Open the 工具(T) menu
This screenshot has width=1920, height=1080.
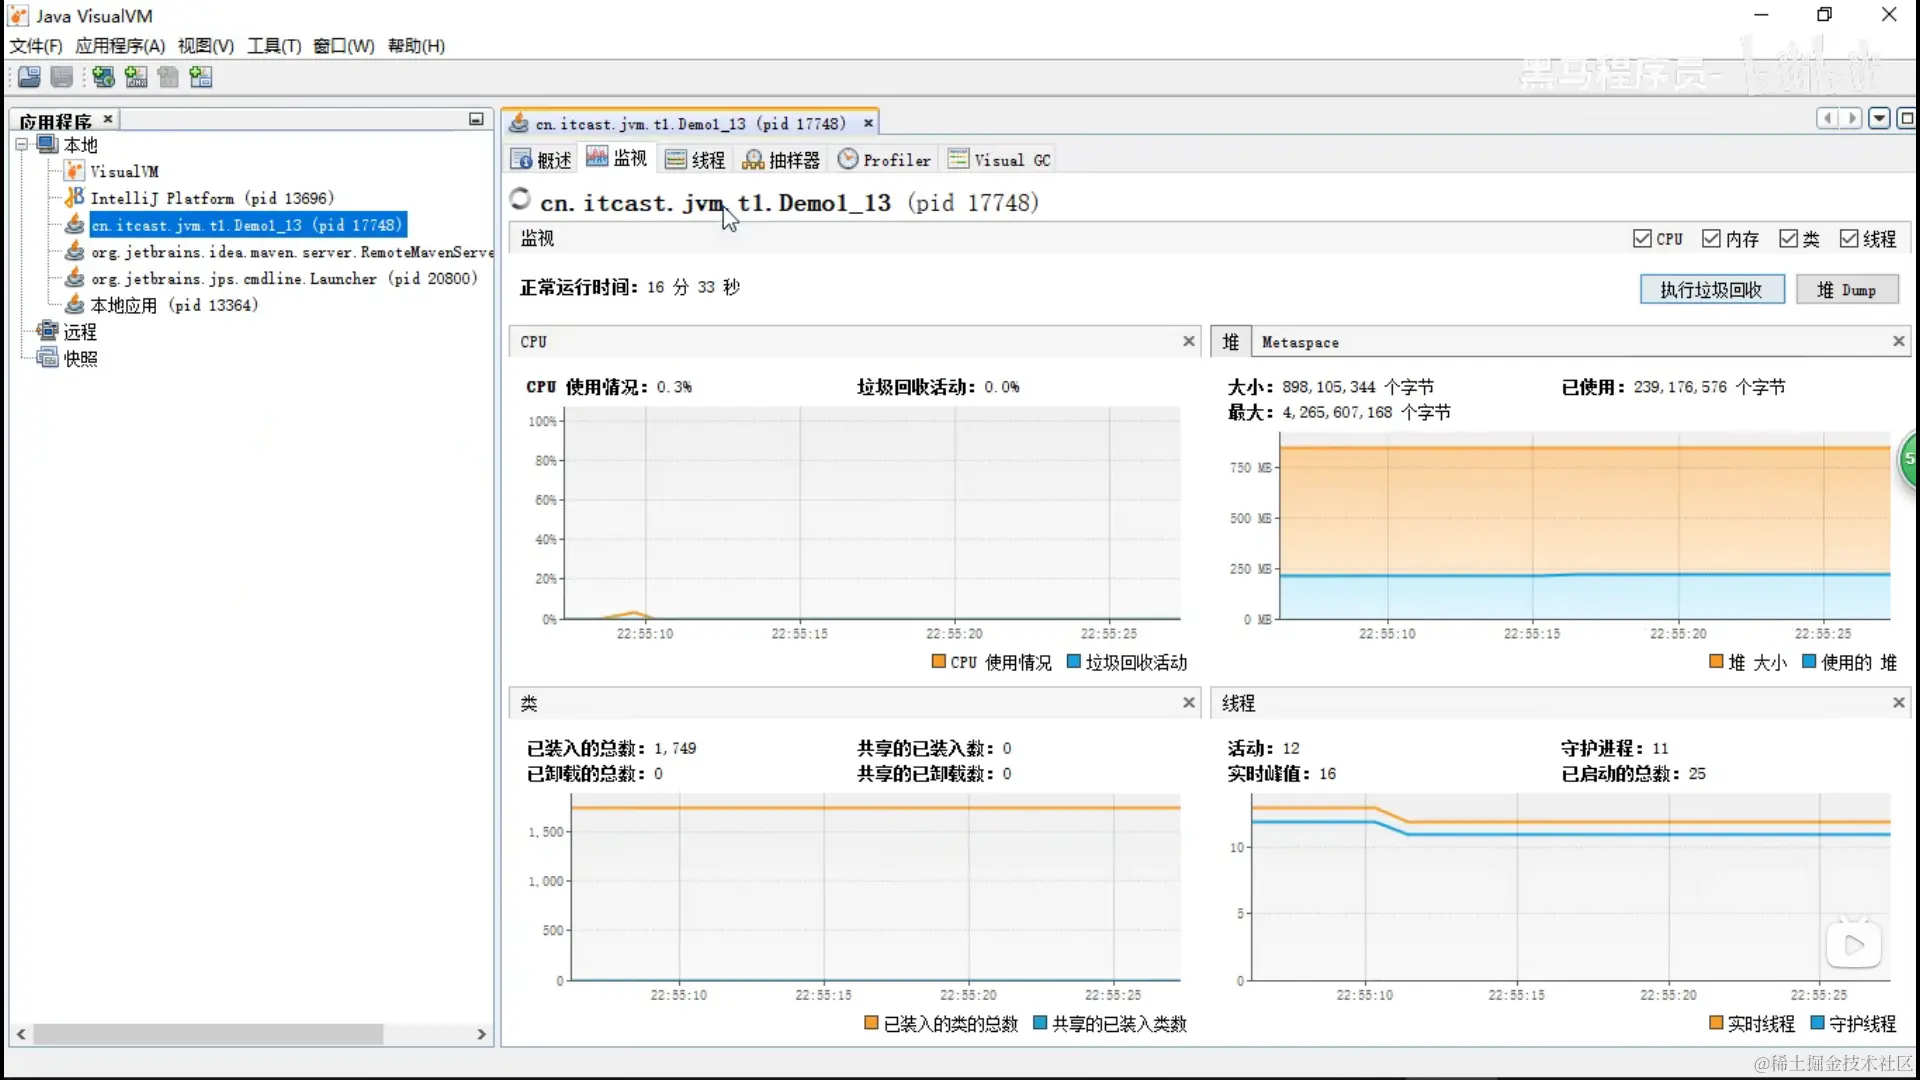[x=274, y=46]
